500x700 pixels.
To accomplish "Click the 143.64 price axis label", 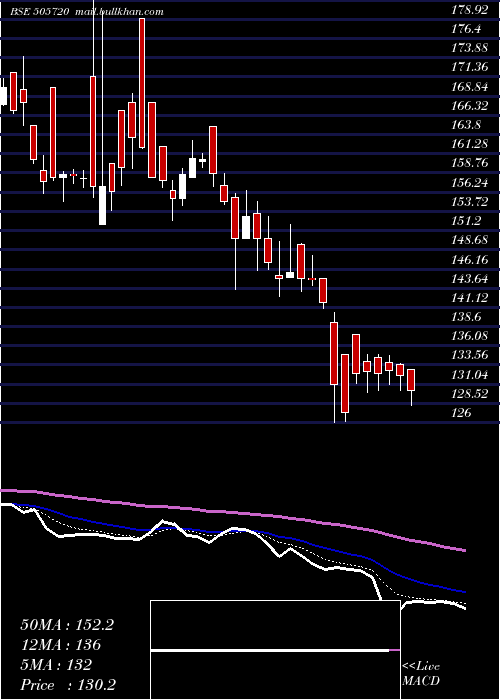I will click(470, 279).
